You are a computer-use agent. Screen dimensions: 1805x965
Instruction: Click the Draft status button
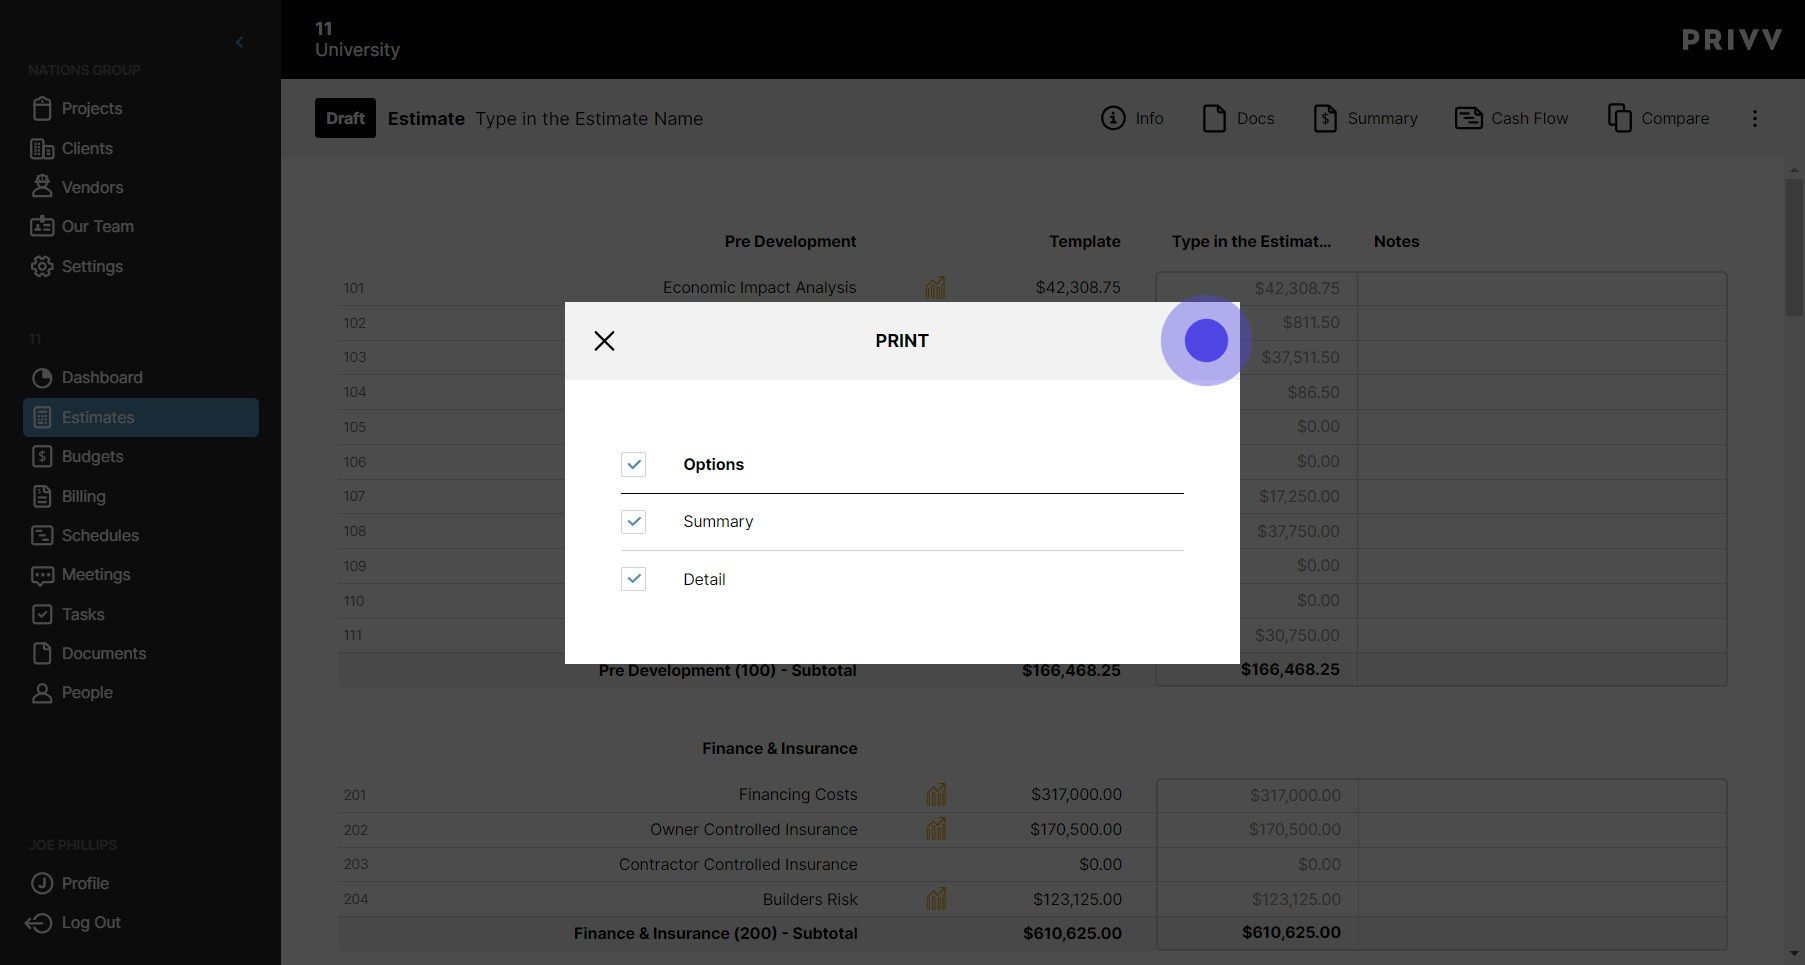[x=345, y=118]
